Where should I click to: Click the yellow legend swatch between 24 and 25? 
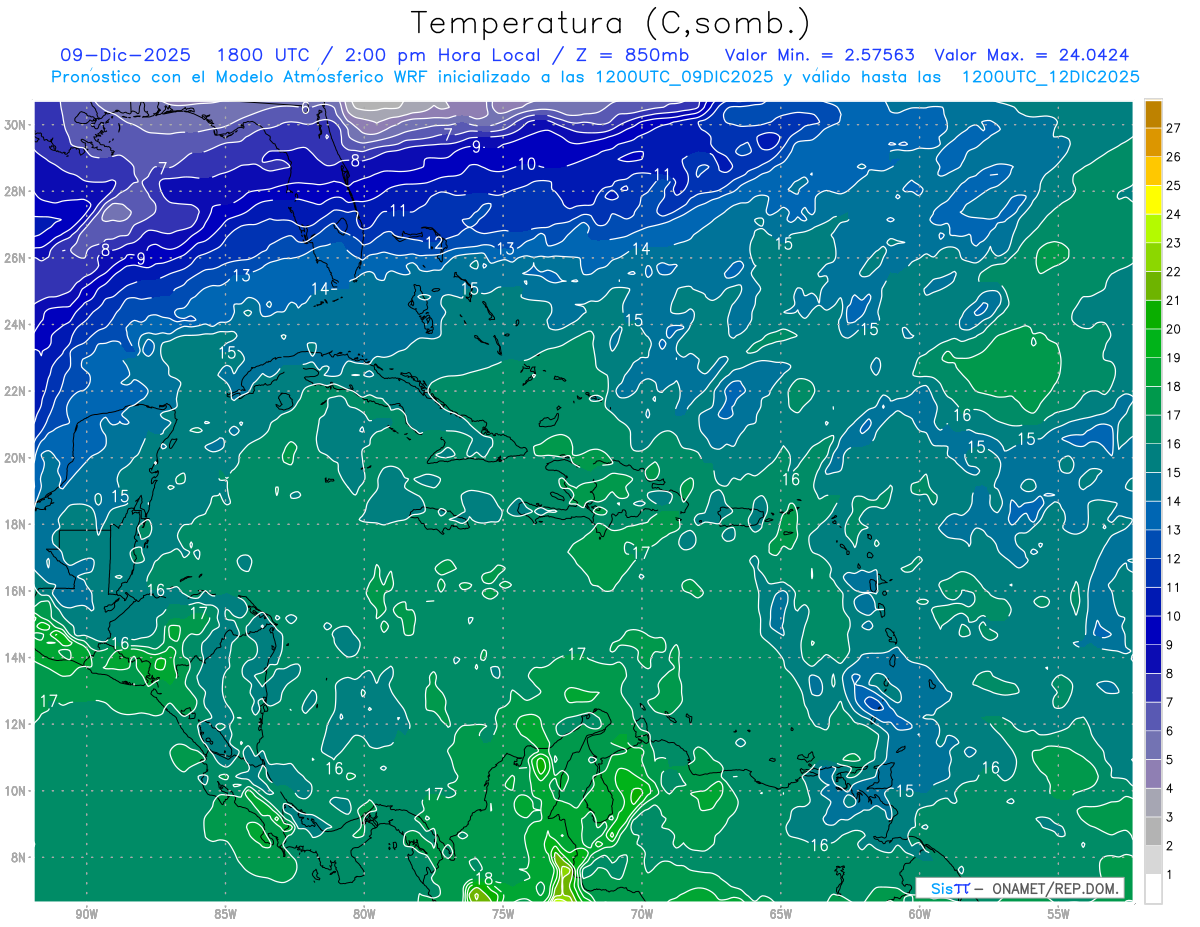coord(1153,199)
